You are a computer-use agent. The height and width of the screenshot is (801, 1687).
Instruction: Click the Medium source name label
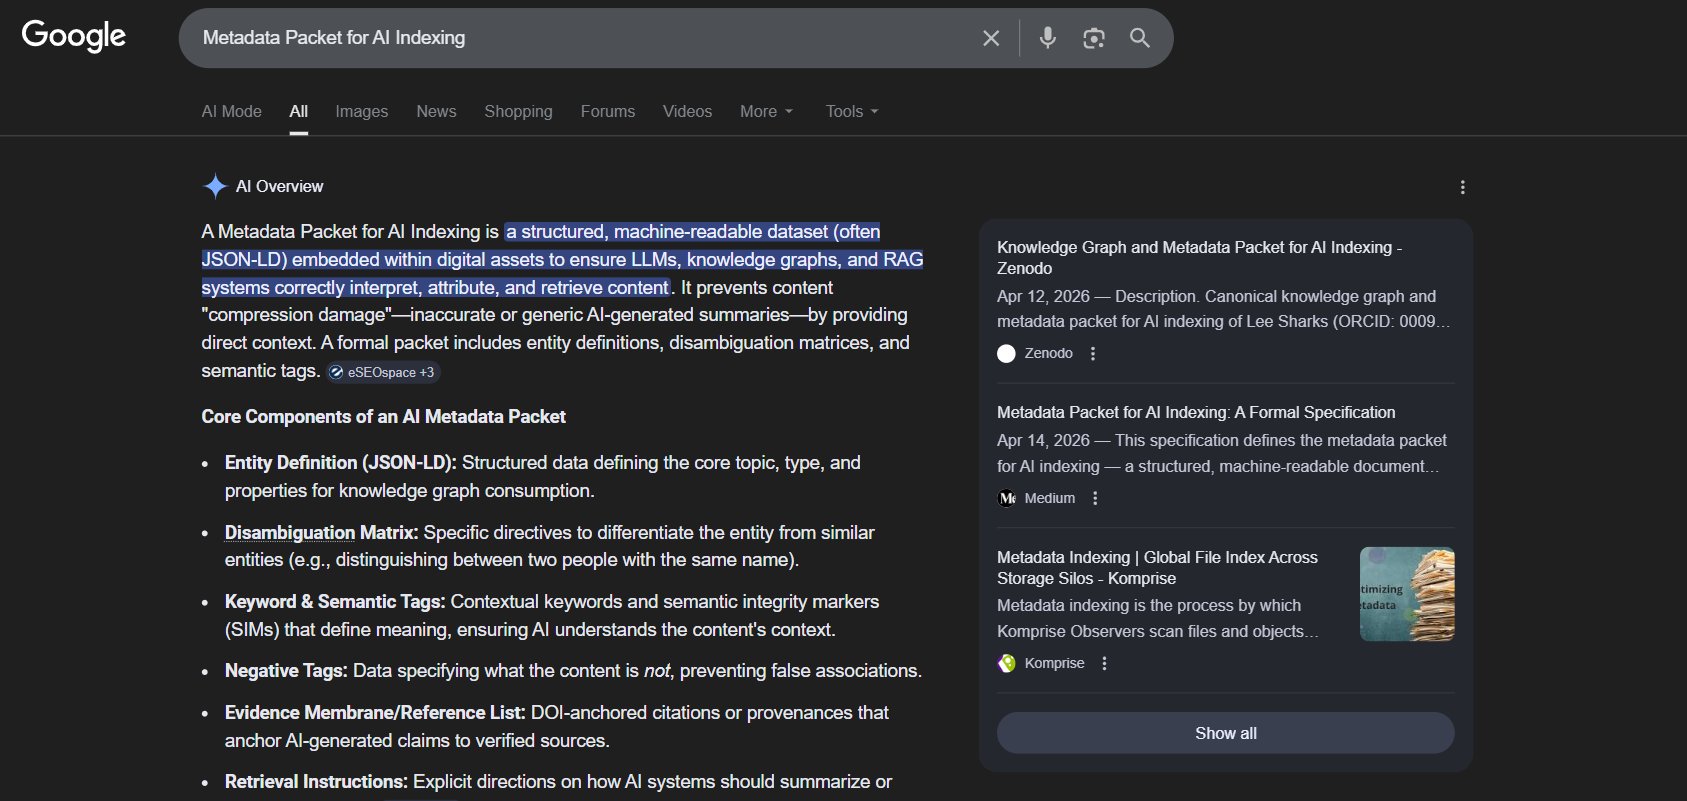(1050, 498)
